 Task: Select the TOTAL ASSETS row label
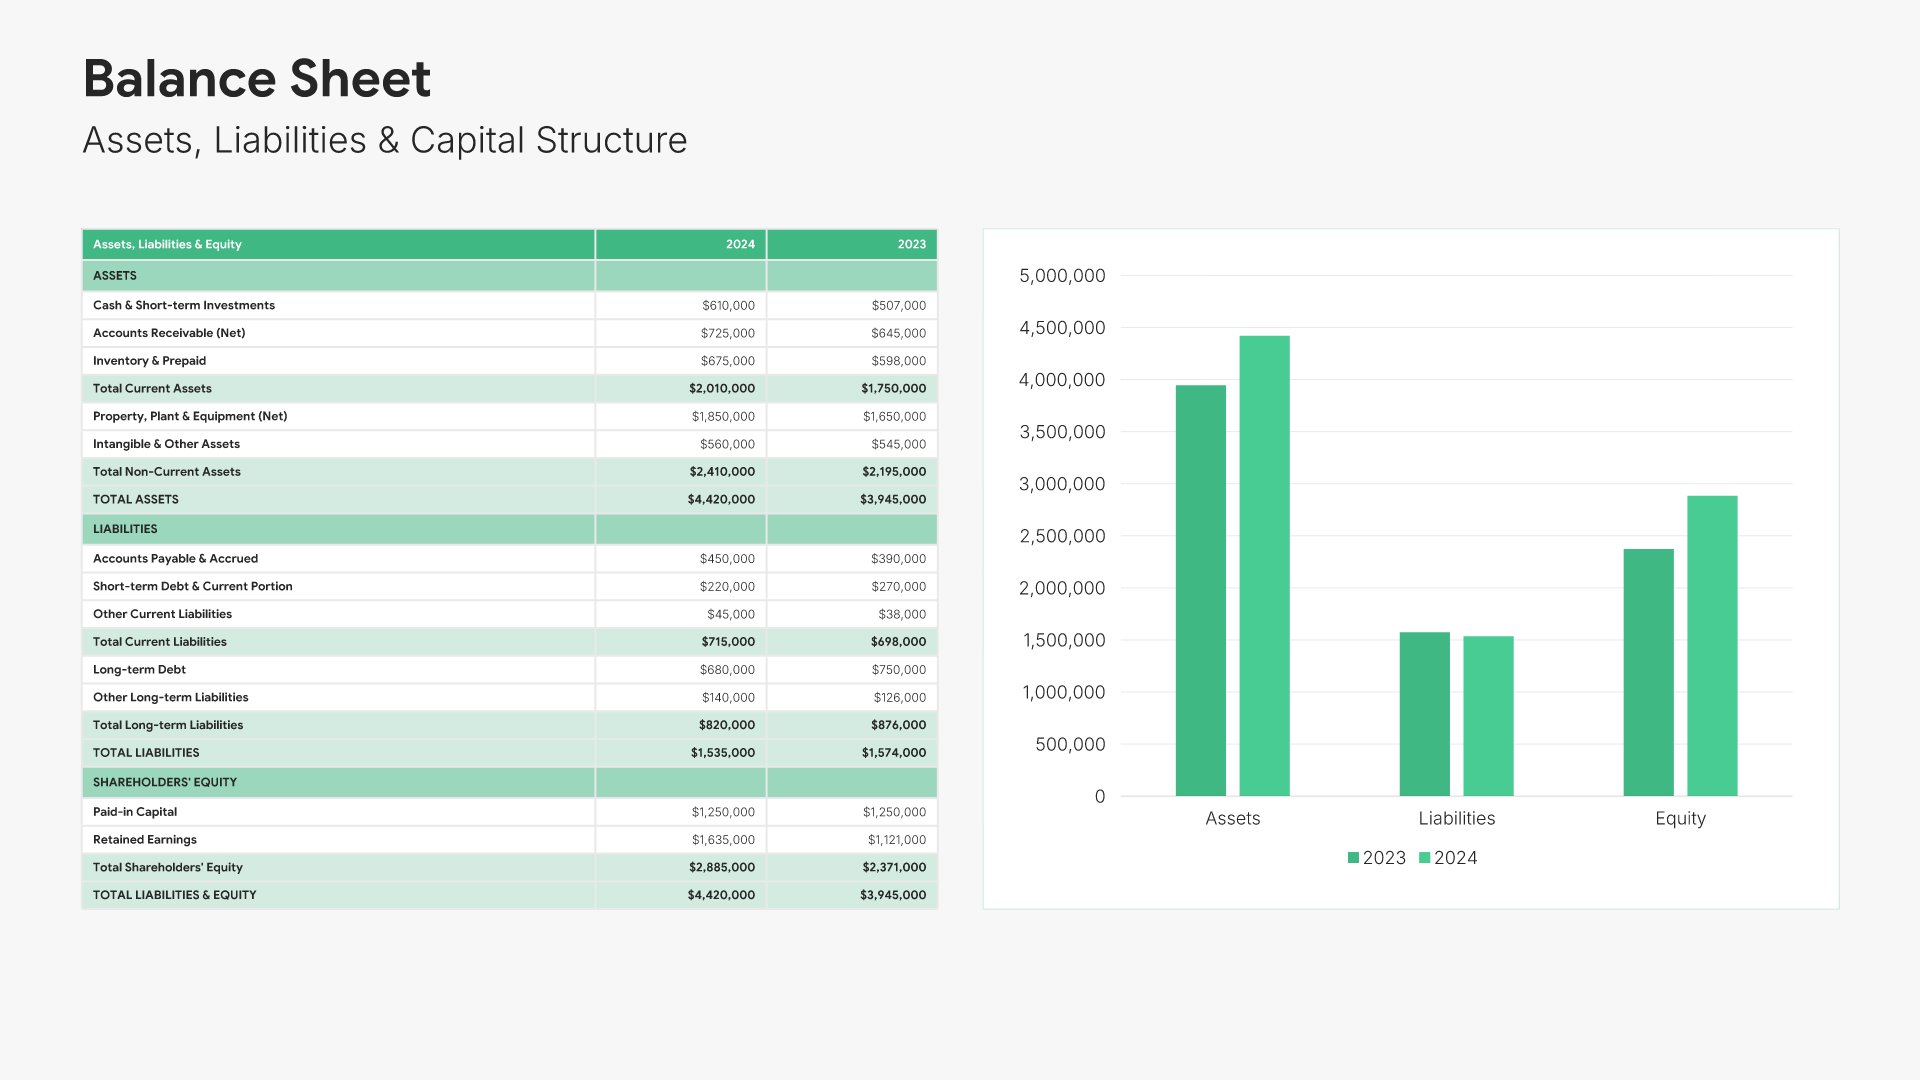coord(136,499)
